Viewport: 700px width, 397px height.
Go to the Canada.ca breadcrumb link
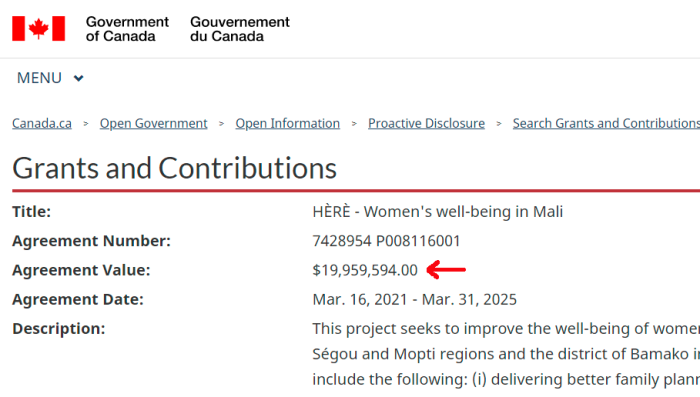42,123
